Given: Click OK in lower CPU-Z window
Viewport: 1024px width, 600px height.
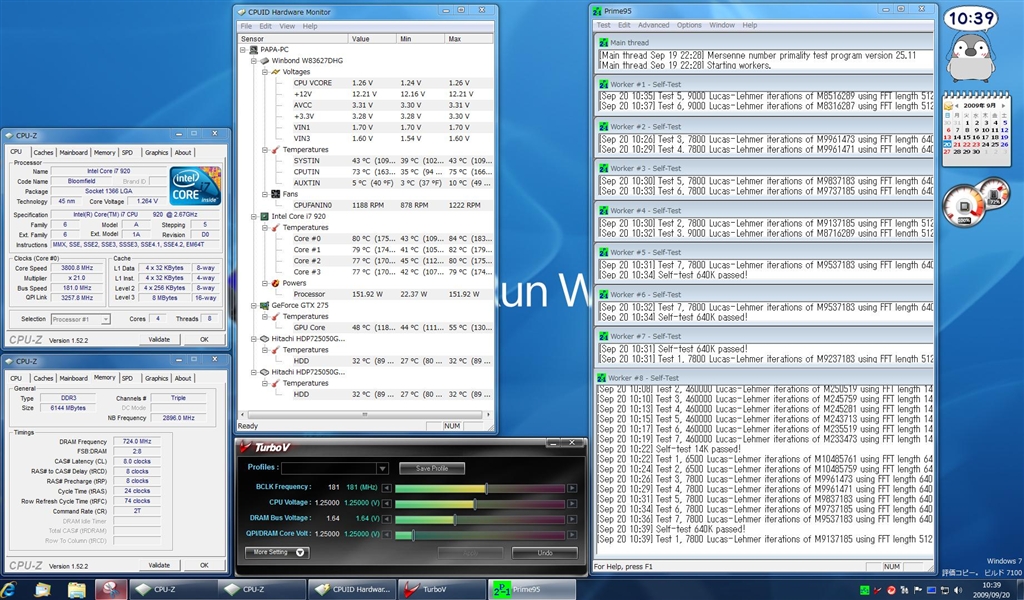Looking at the screenshot, I should pos(204,565).
